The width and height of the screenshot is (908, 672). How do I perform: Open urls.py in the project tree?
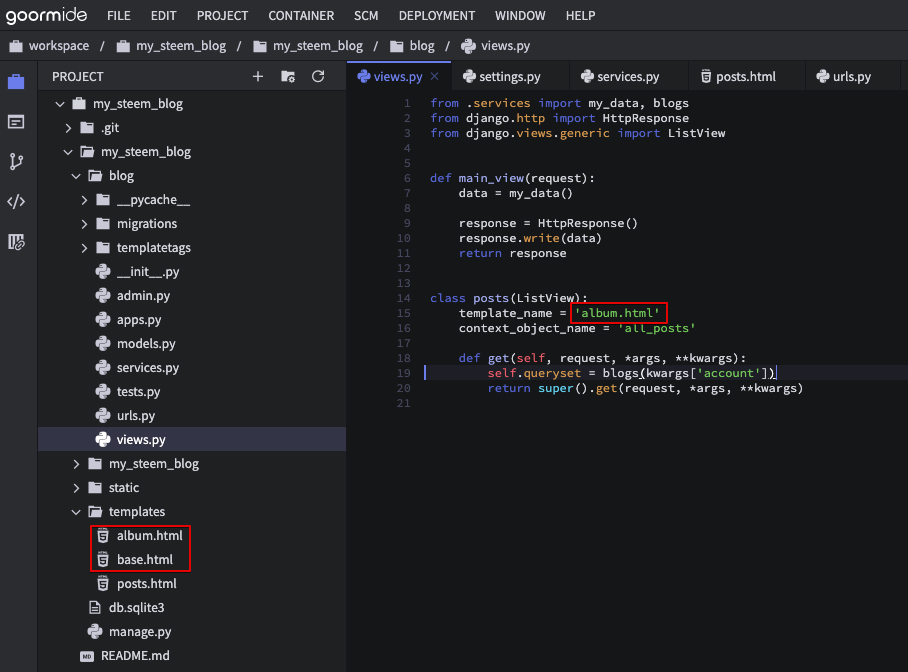(136, 415)
